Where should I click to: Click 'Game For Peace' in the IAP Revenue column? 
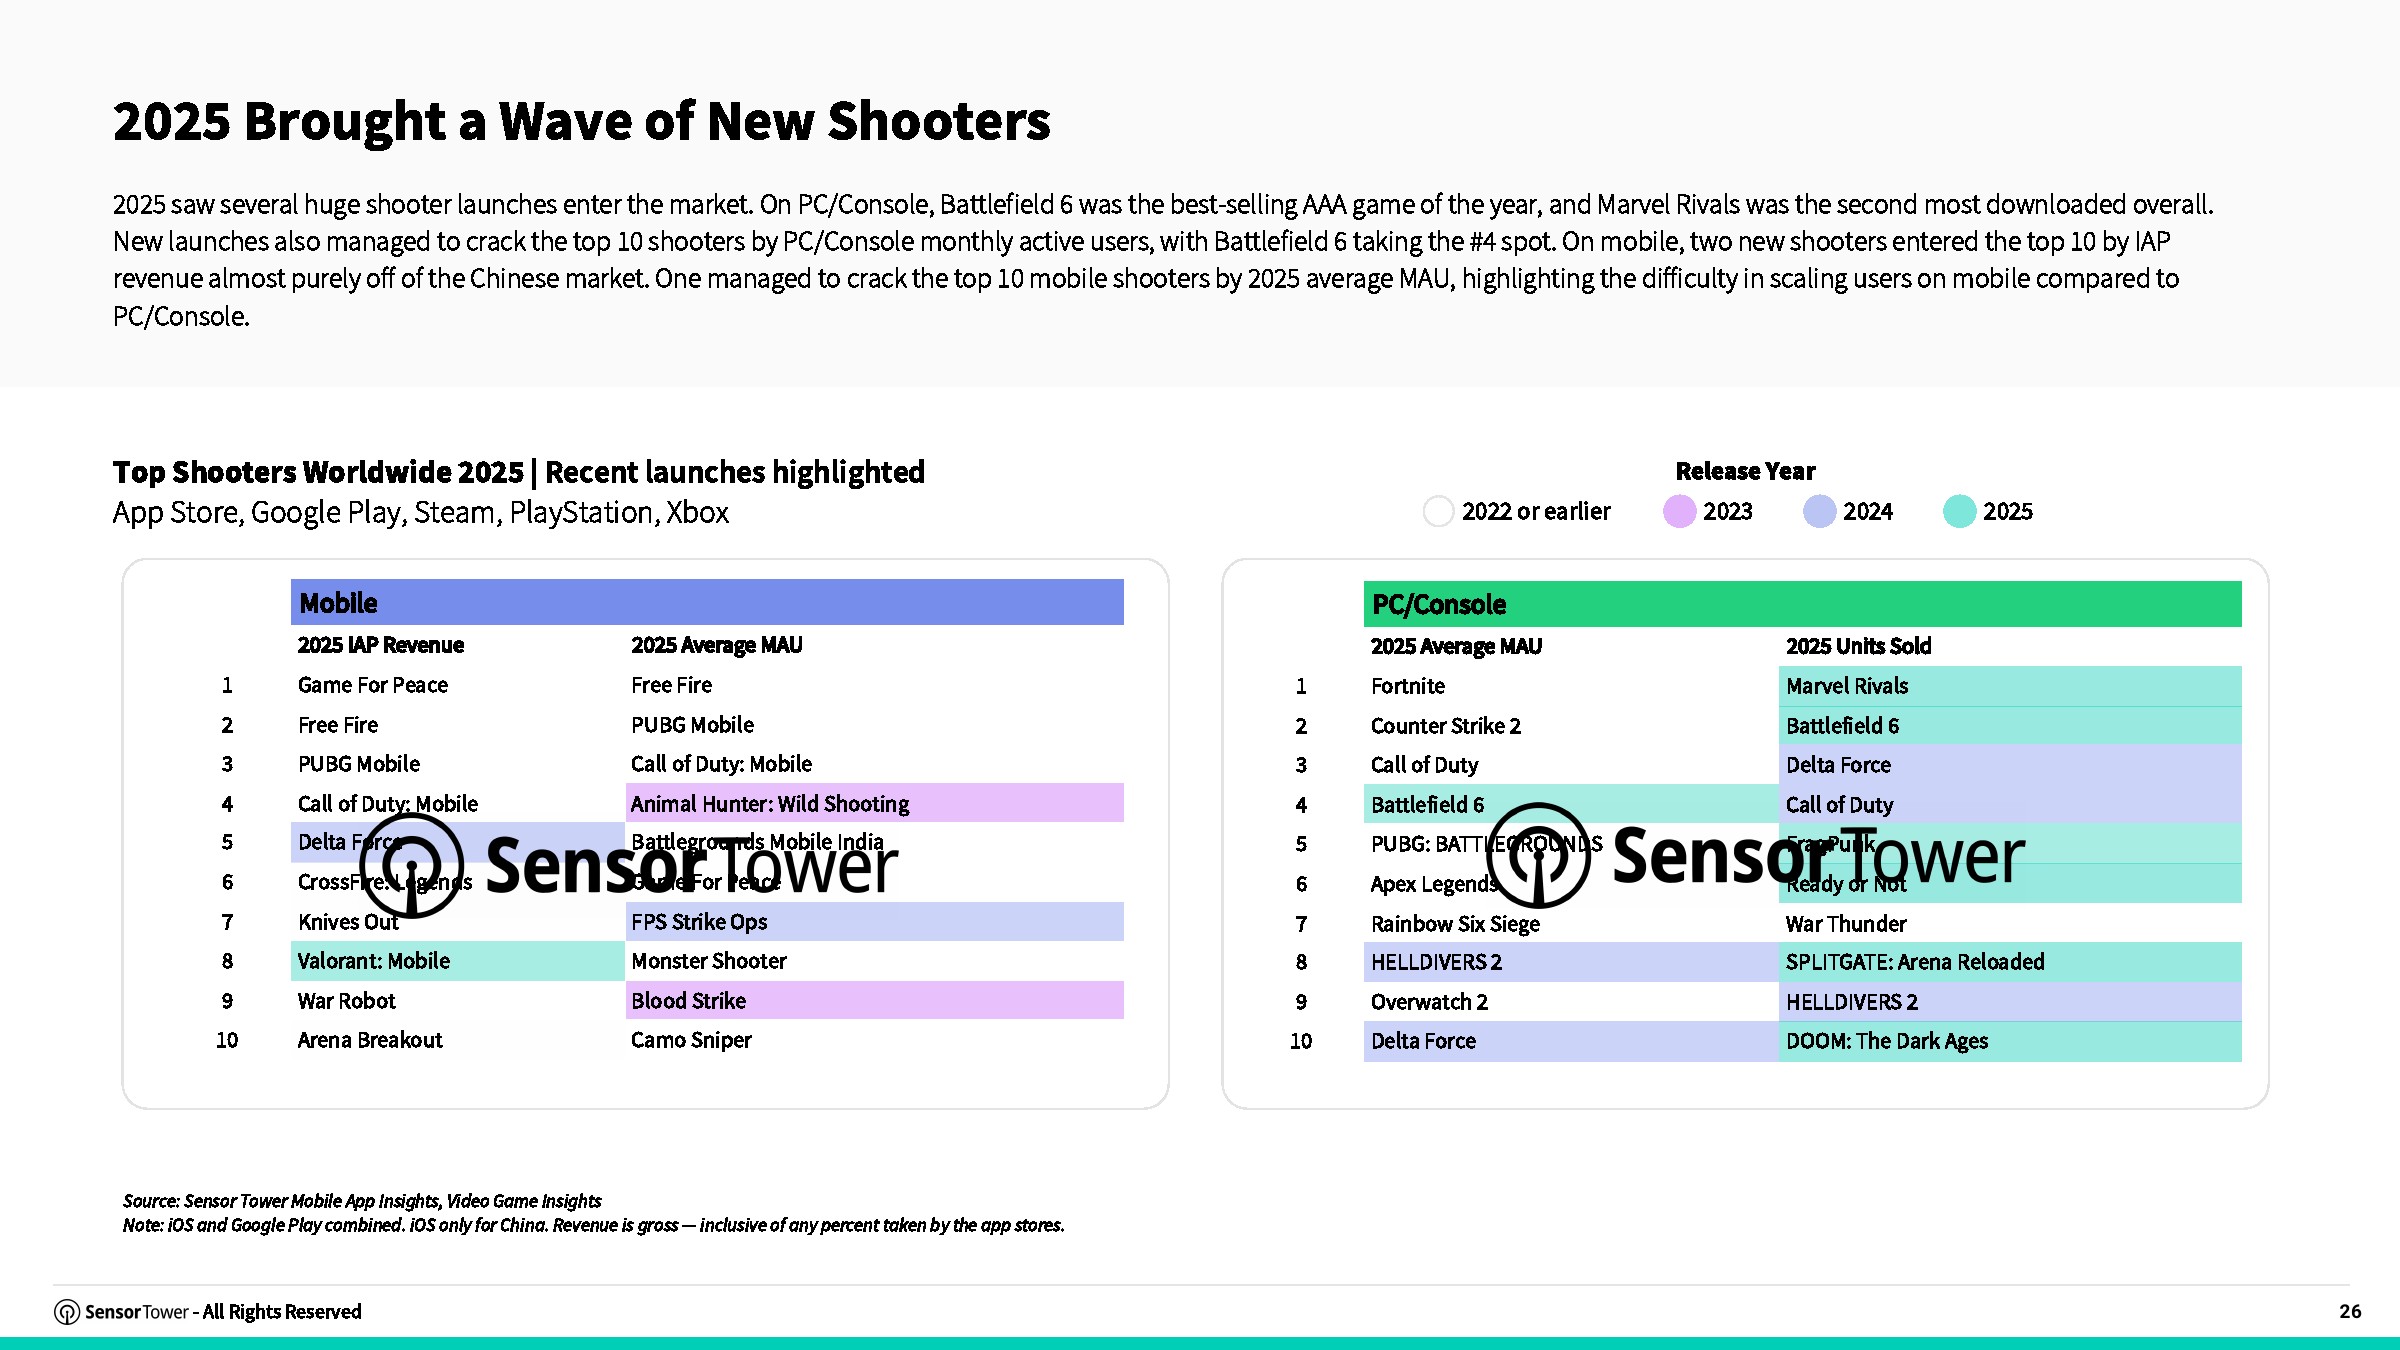point(373,685)
